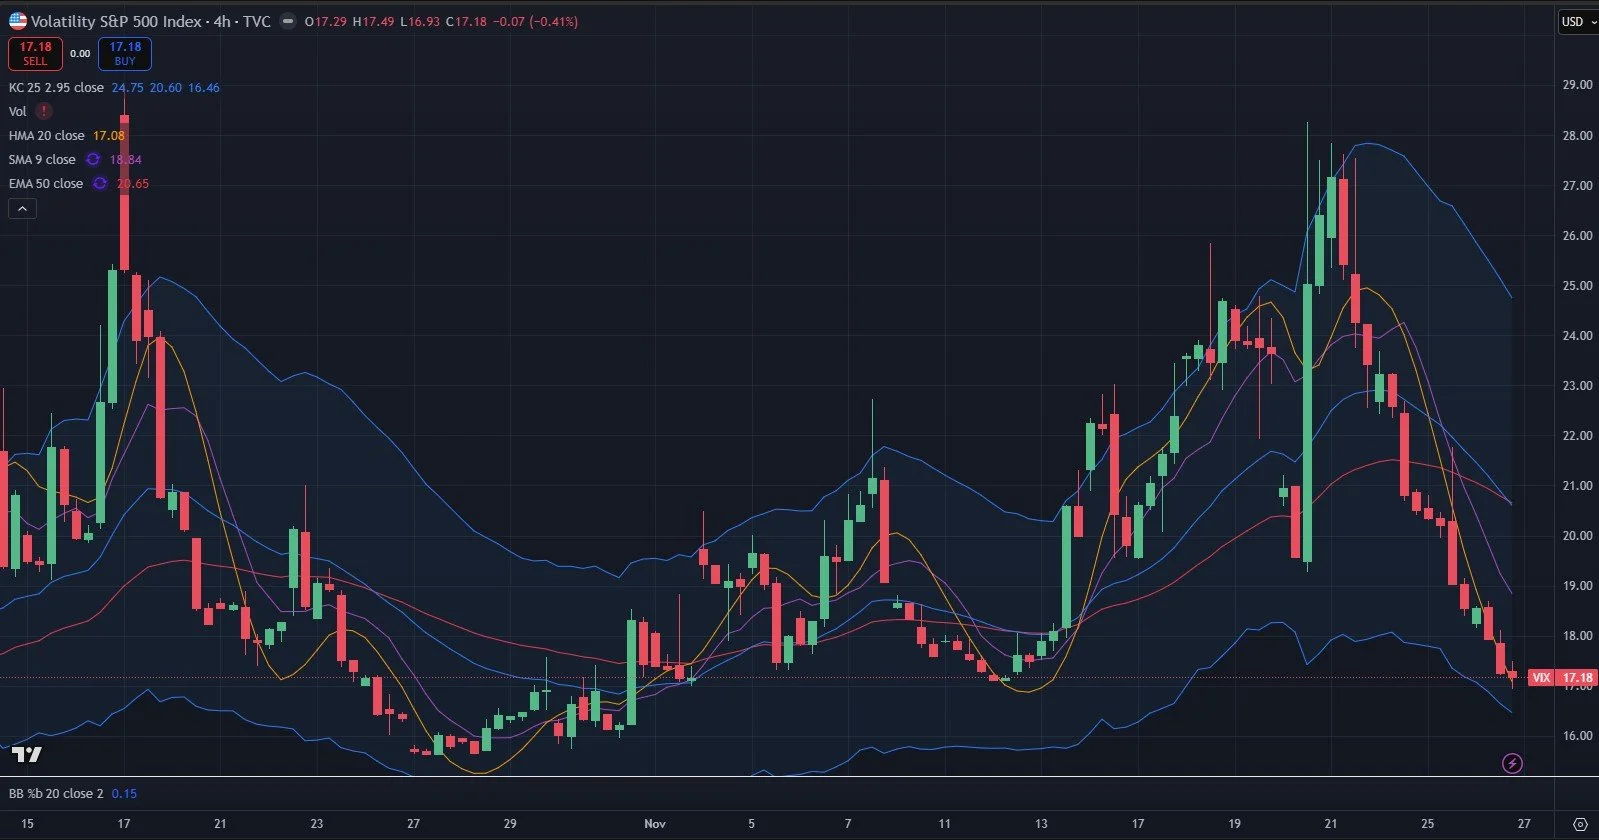The image size is (1599, 840).
Task: Click the 11 date label on time axis
Action: [x=944, y=823]
